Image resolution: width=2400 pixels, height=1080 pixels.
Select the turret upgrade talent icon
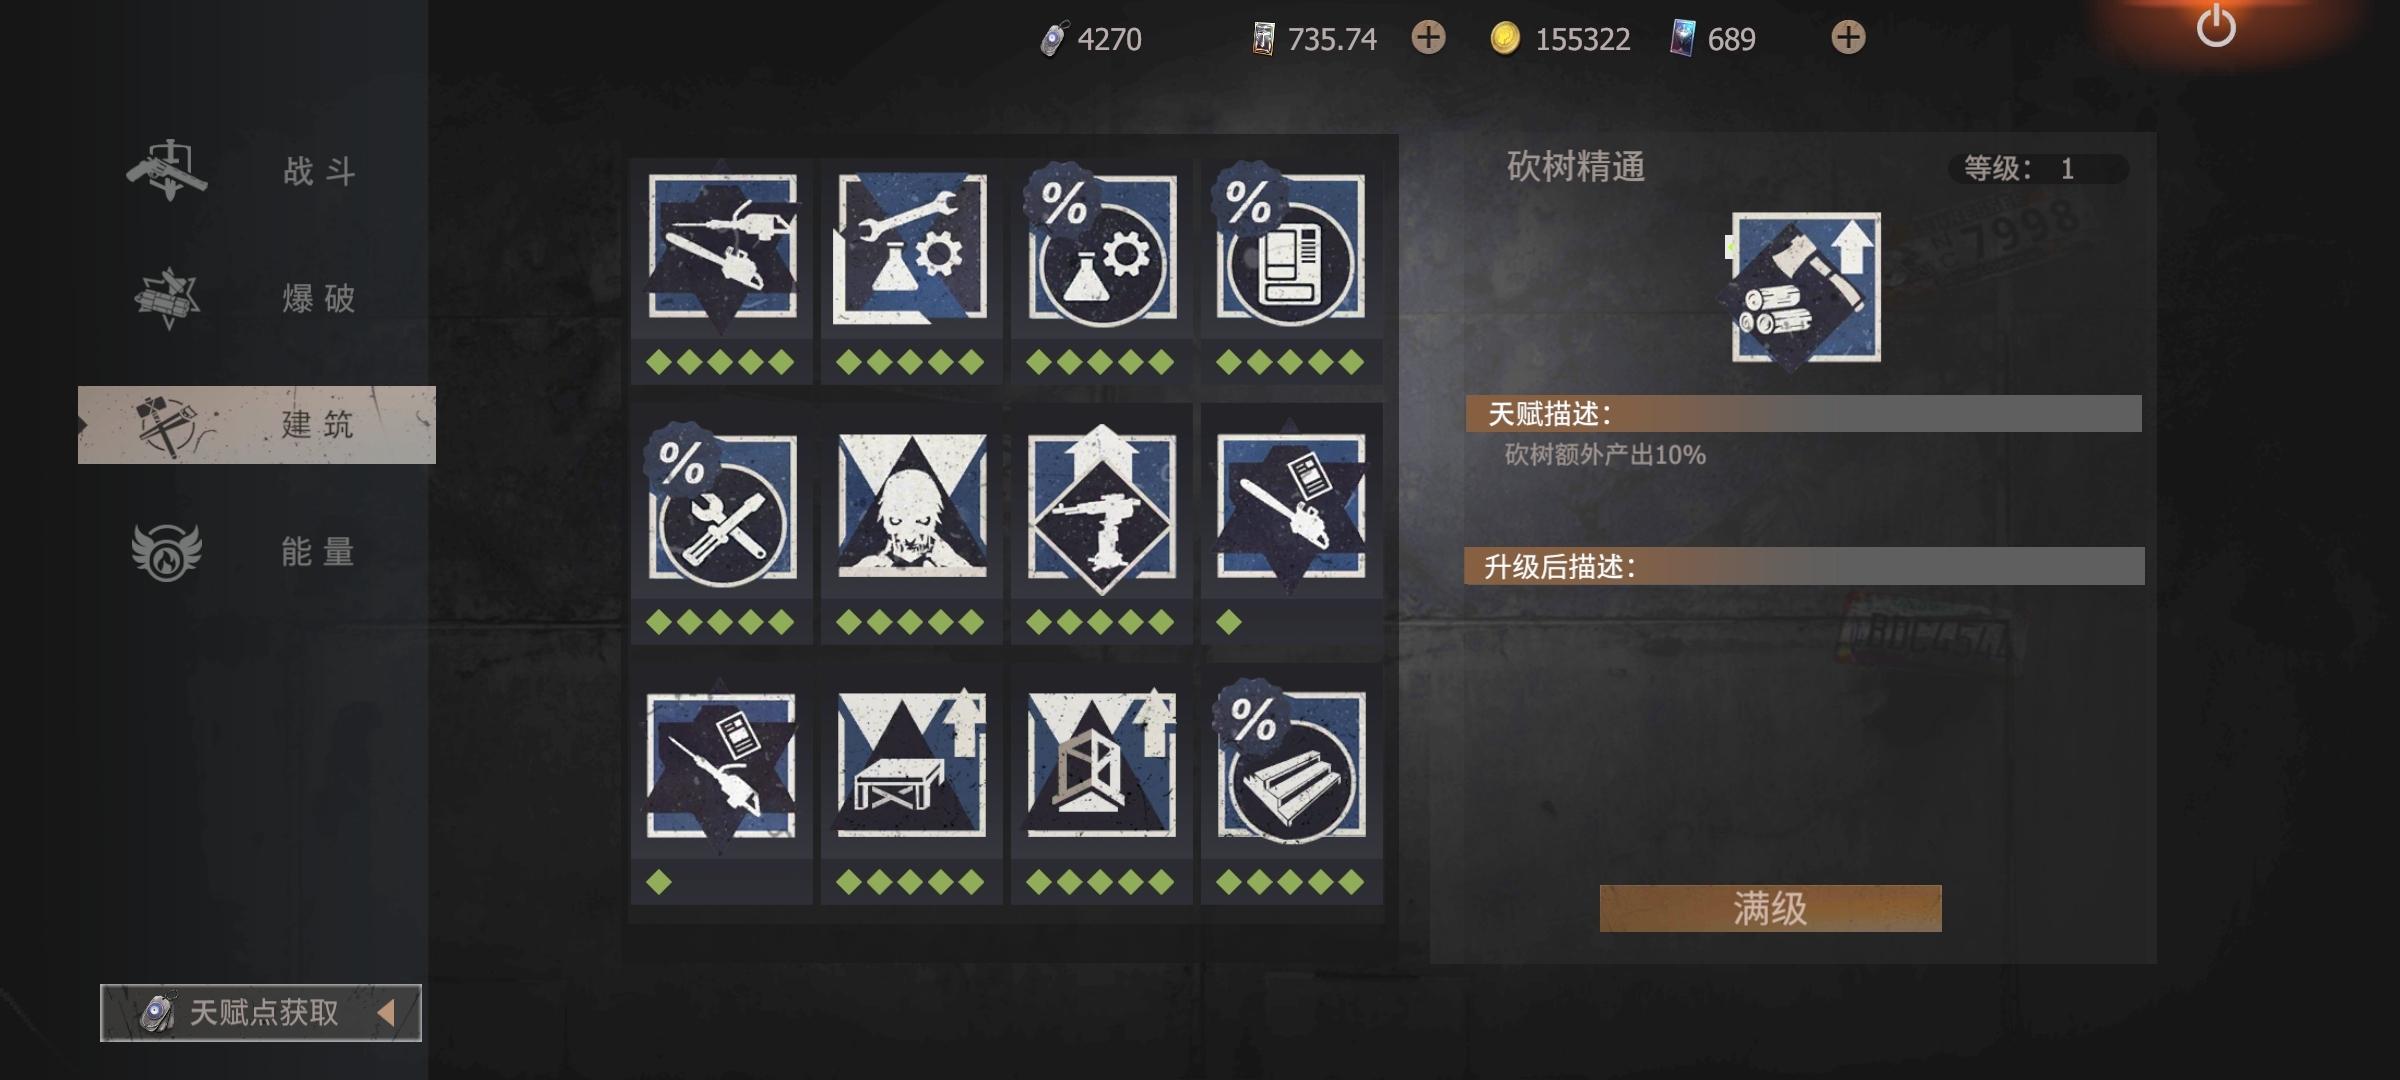tap(1101, 507)
